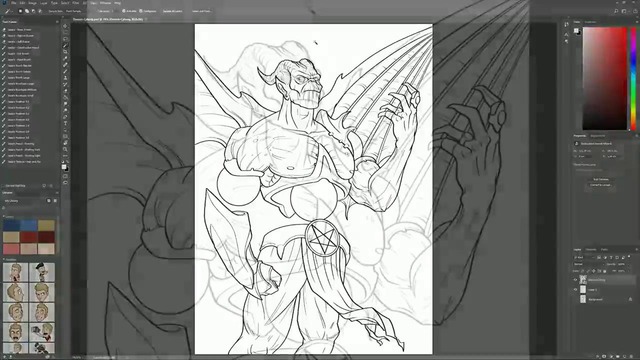Click Edit Contents button in Properties
This screenshot has height=360, width=640.
point(601,179)
